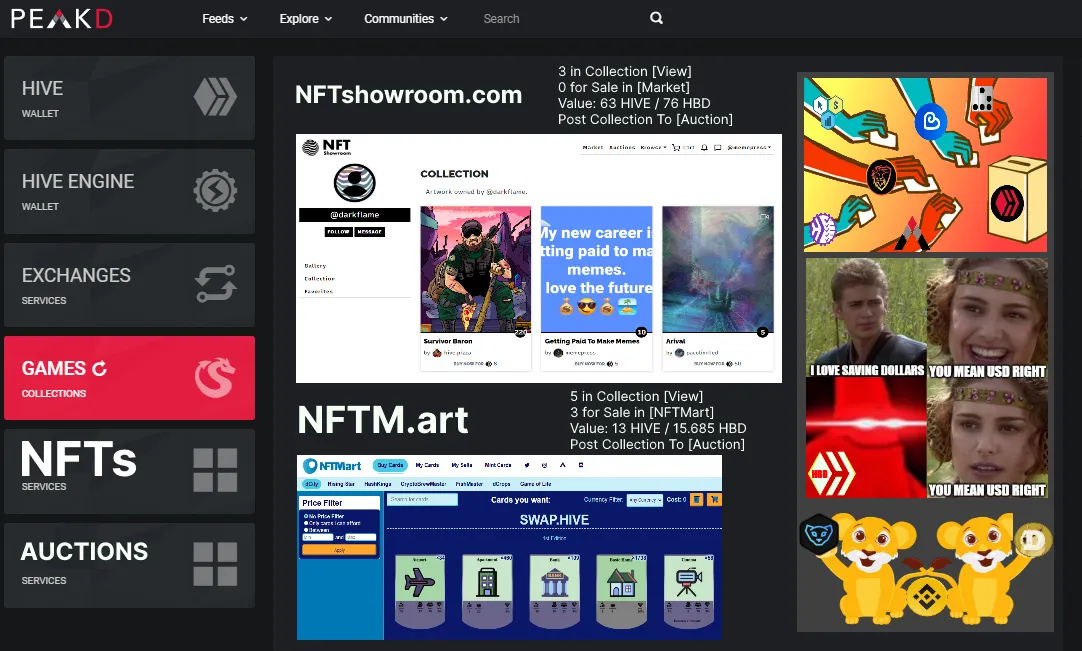
Task: Click the NFTM.art [Auction] link
Action: tap(716, 445)
